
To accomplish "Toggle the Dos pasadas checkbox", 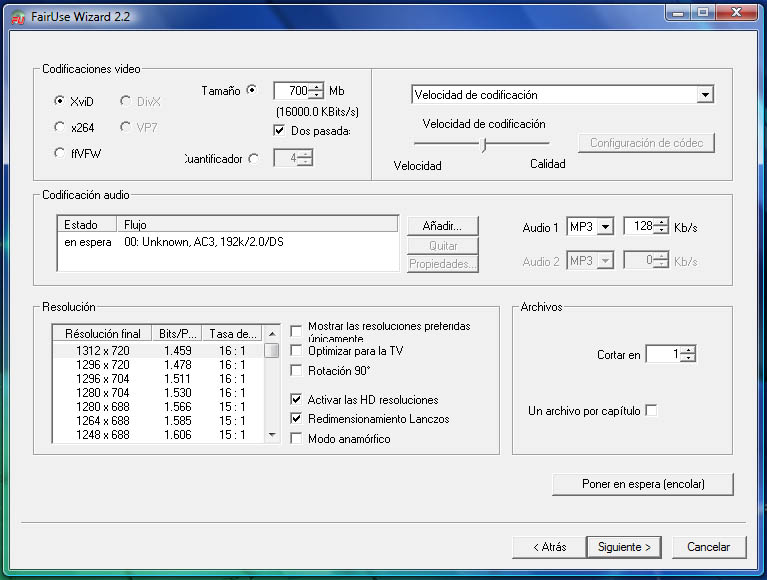I will pyautogui.click(x=279, y=131).
